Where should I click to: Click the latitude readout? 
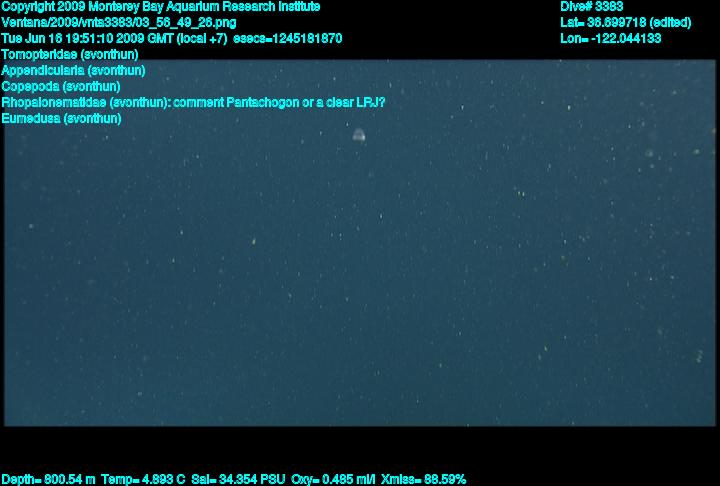pyautogui.click(x=625, y=23)
